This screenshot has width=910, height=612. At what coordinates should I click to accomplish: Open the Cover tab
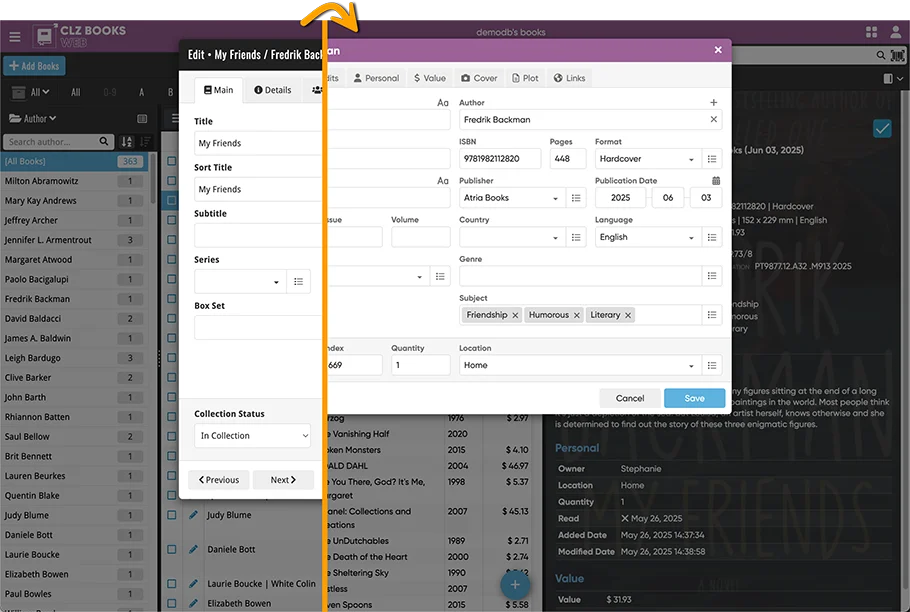[x=479, y=78]
